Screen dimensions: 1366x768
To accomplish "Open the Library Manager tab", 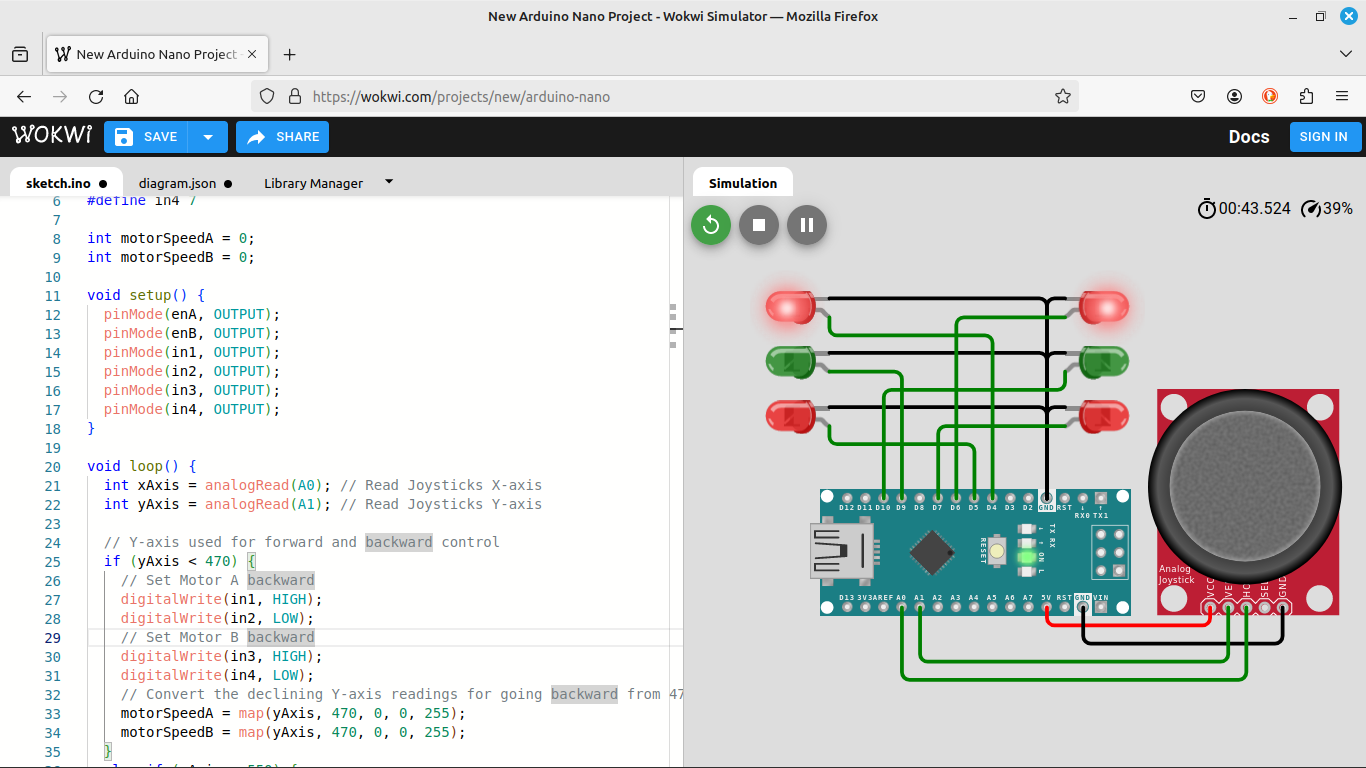I will pos(313,183).
